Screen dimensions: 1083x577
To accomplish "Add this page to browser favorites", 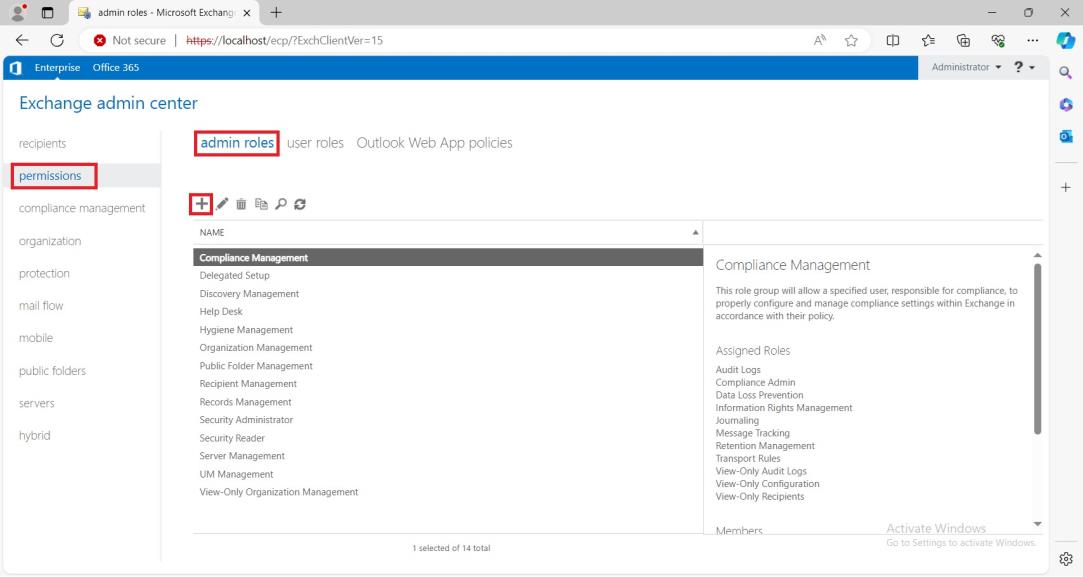I will pos(853,41).
